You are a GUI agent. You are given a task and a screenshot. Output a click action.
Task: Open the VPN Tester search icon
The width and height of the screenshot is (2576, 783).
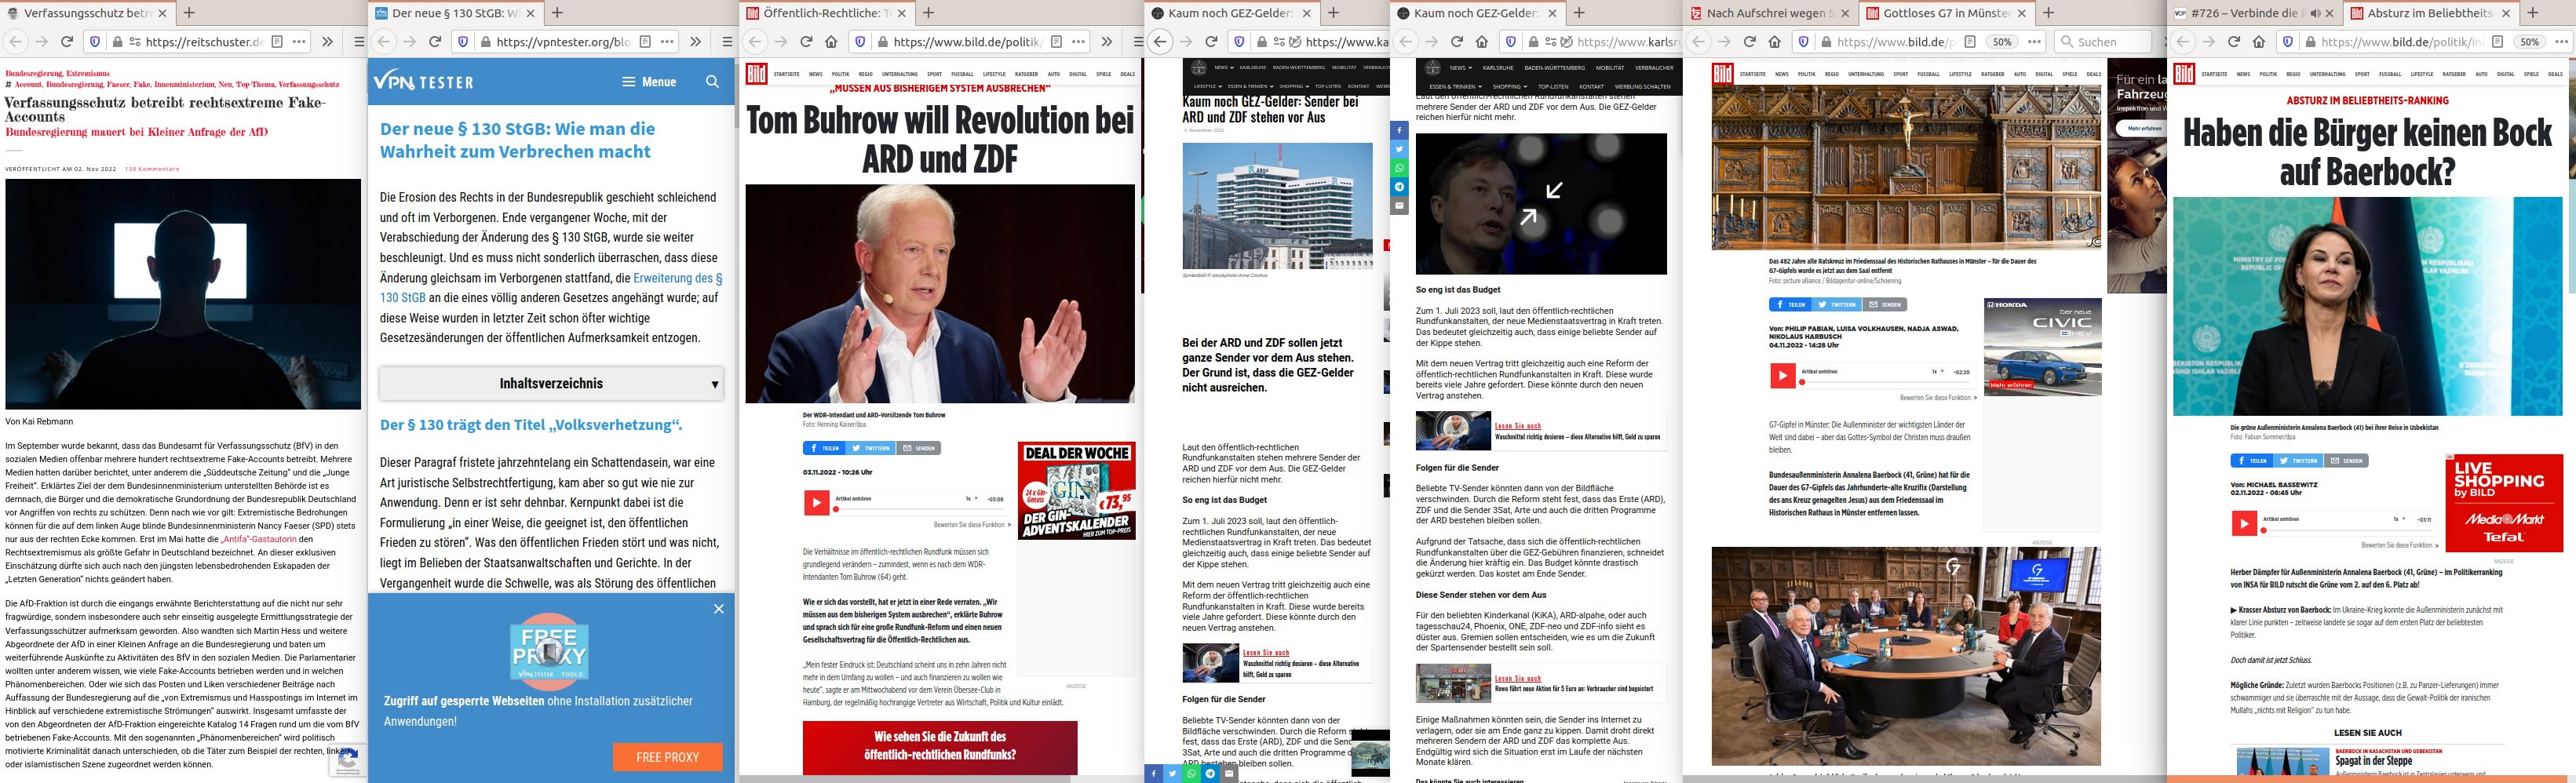tap(712, 82)
